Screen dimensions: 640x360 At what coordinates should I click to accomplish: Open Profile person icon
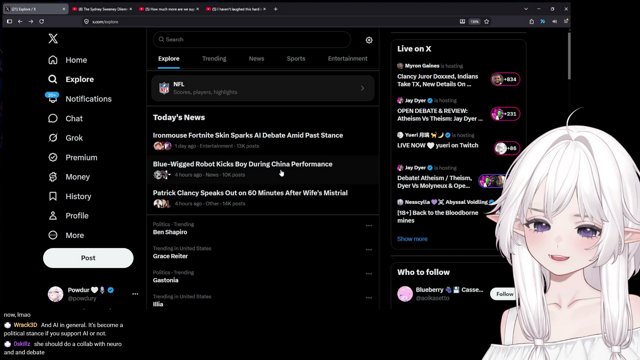[x=53, y=216]
